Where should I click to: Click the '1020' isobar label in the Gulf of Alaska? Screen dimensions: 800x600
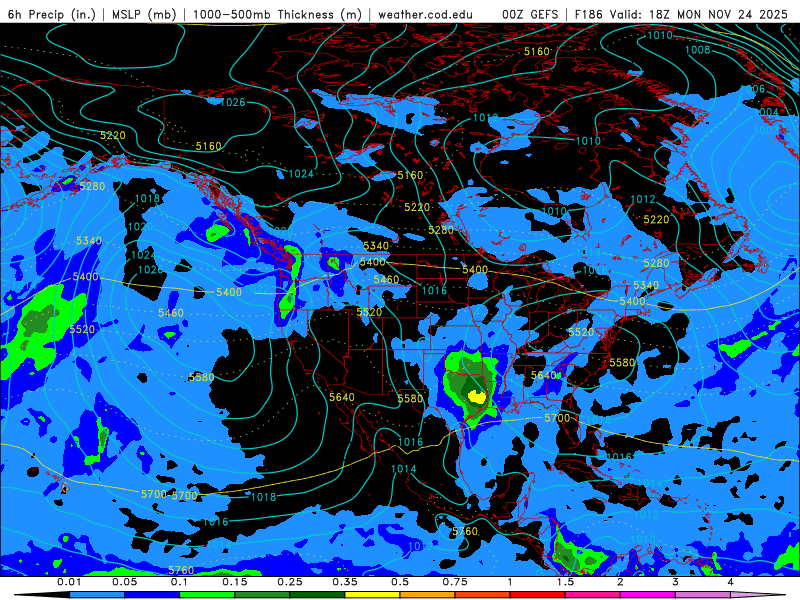[140, 227]
